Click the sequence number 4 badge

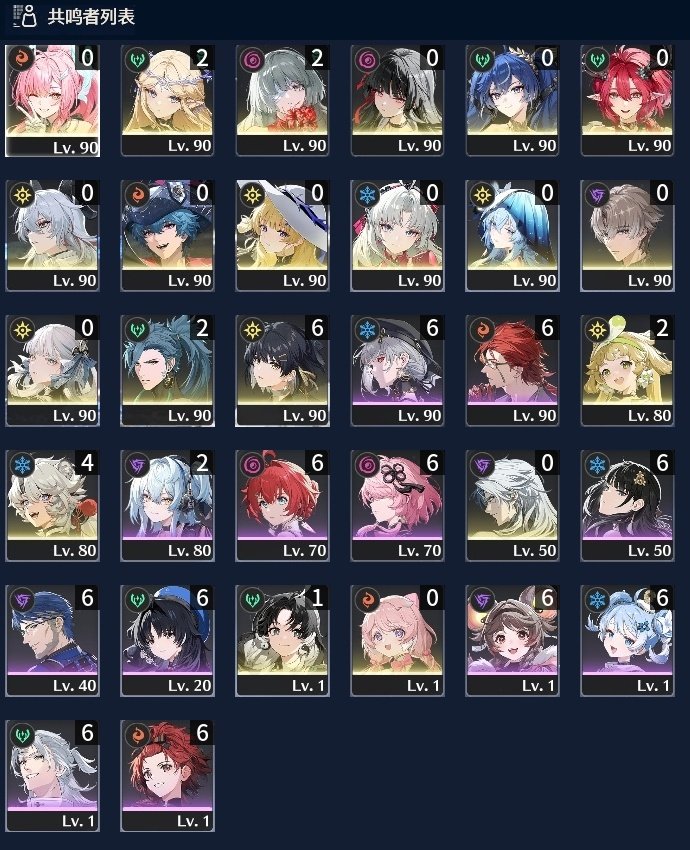[x=87, y=463]
